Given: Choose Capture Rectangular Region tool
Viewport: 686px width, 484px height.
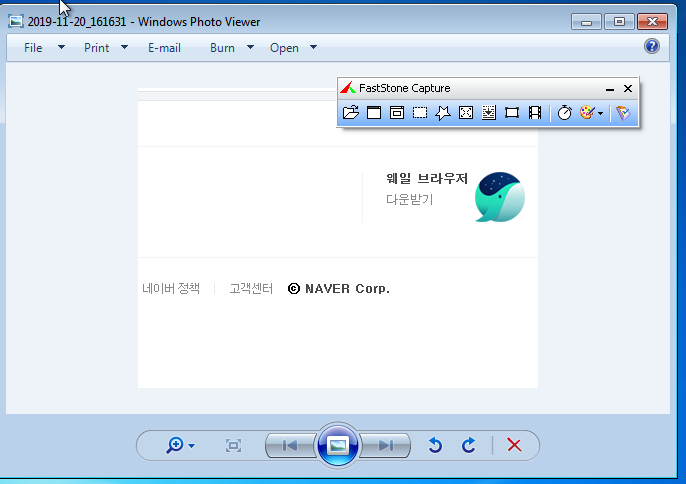Looking at the screenshot, I should (x=420, y=113).
